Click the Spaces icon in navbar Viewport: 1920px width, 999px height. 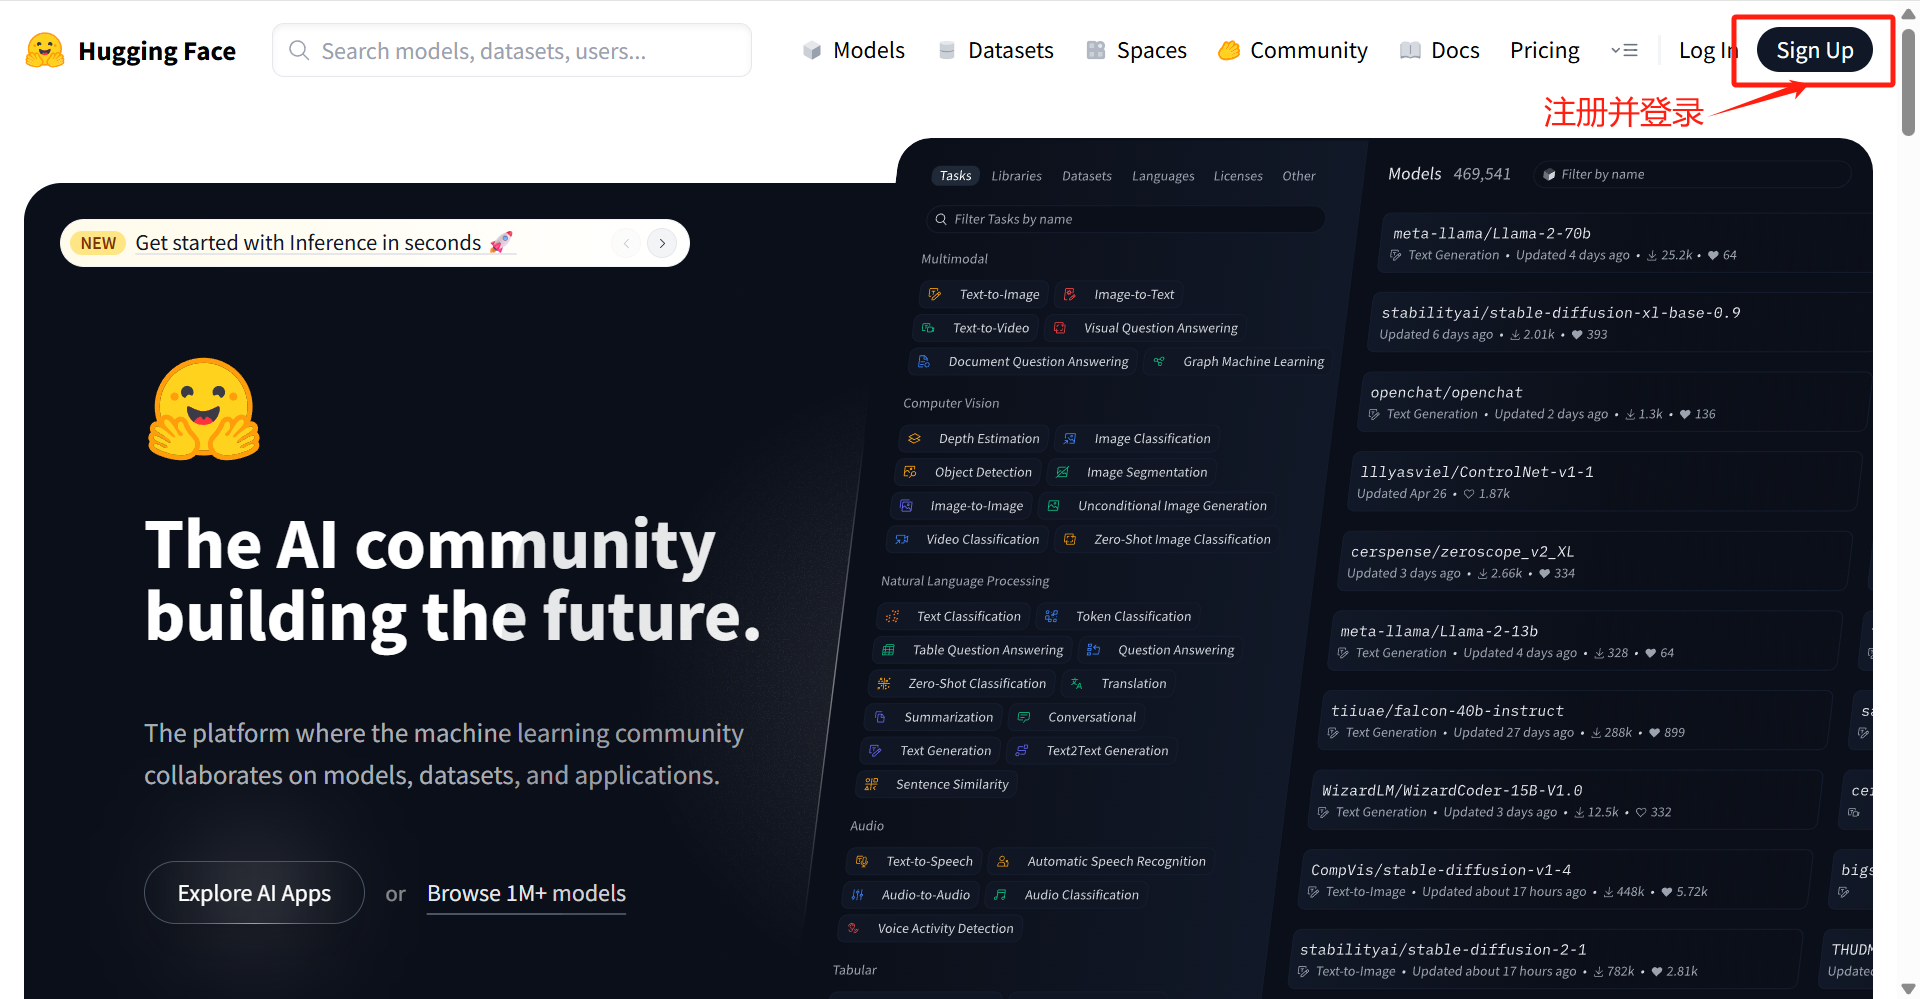coord(1096,51)
